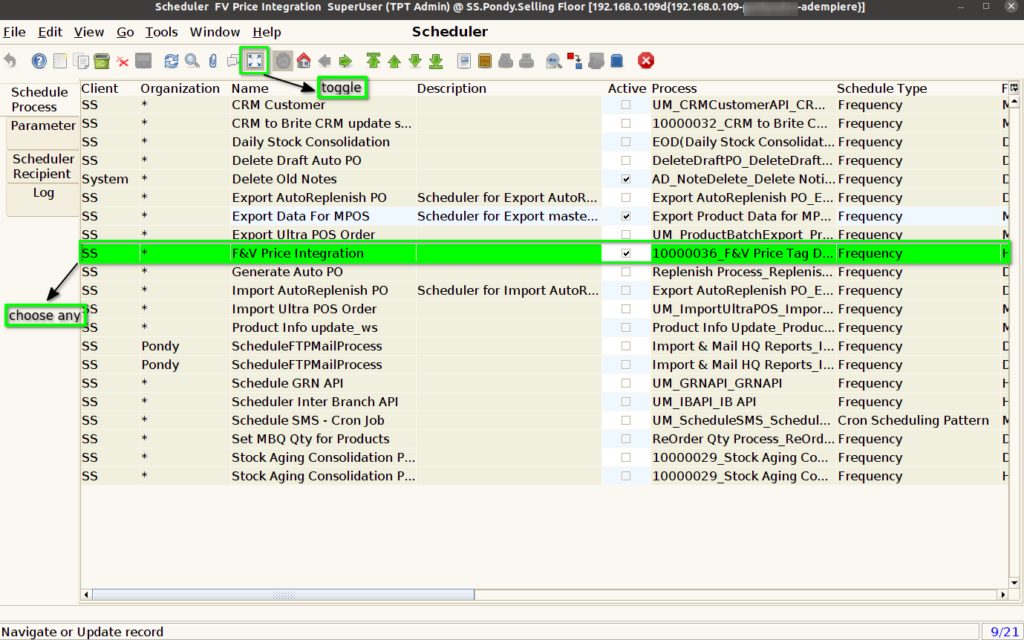Go to Next record down-arrow icon

415,61
